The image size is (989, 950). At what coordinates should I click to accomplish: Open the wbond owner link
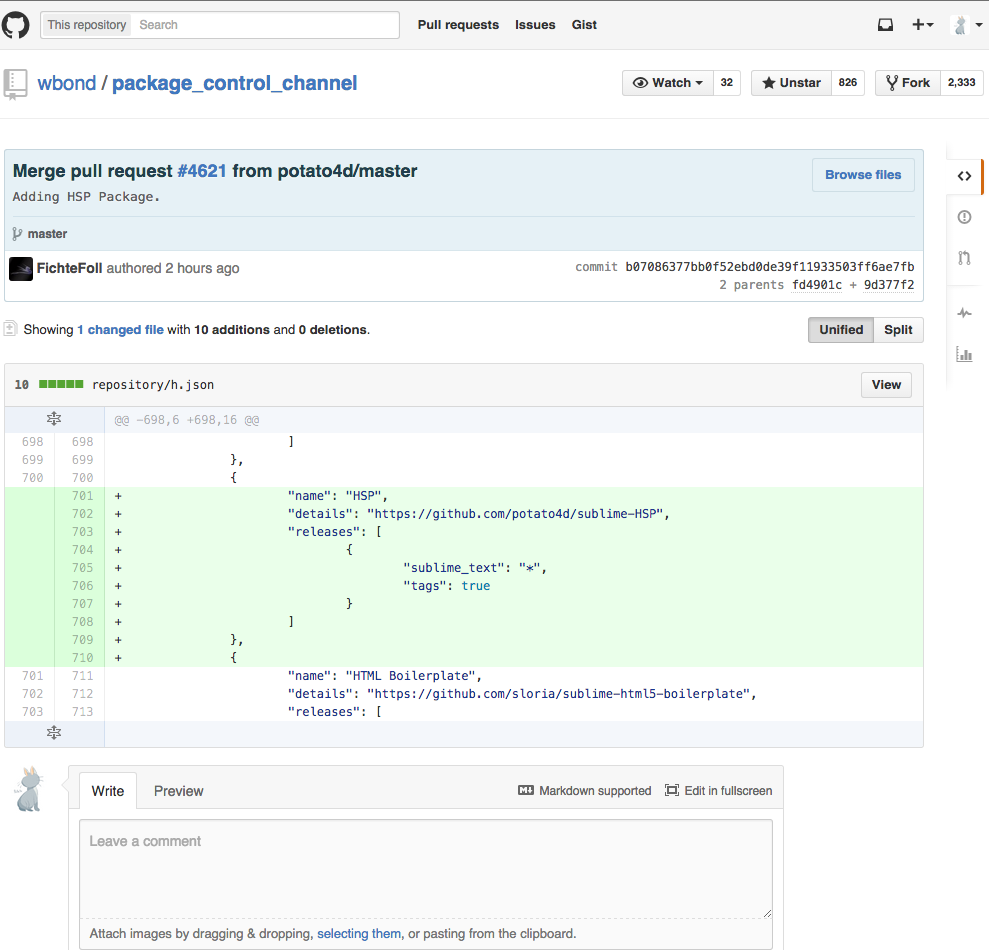(x=67, y=83)
